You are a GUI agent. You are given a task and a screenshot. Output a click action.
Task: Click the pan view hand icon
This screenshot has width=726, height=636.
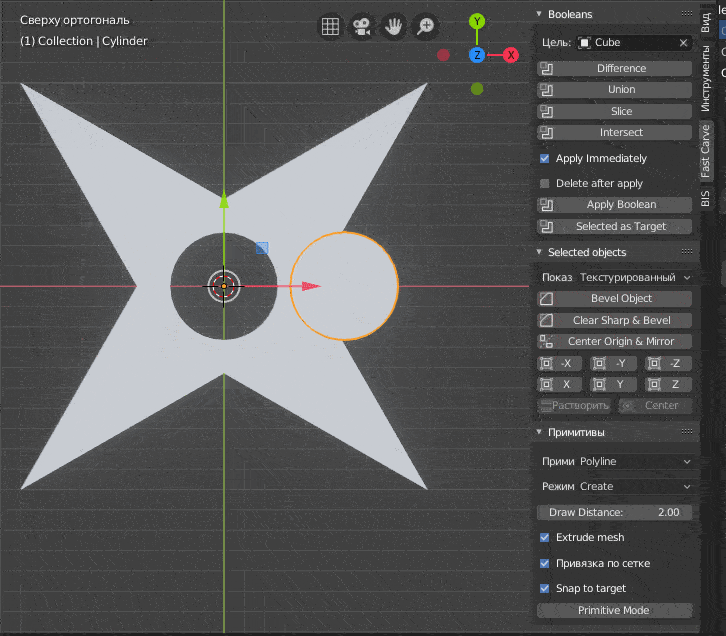(393, 26)
